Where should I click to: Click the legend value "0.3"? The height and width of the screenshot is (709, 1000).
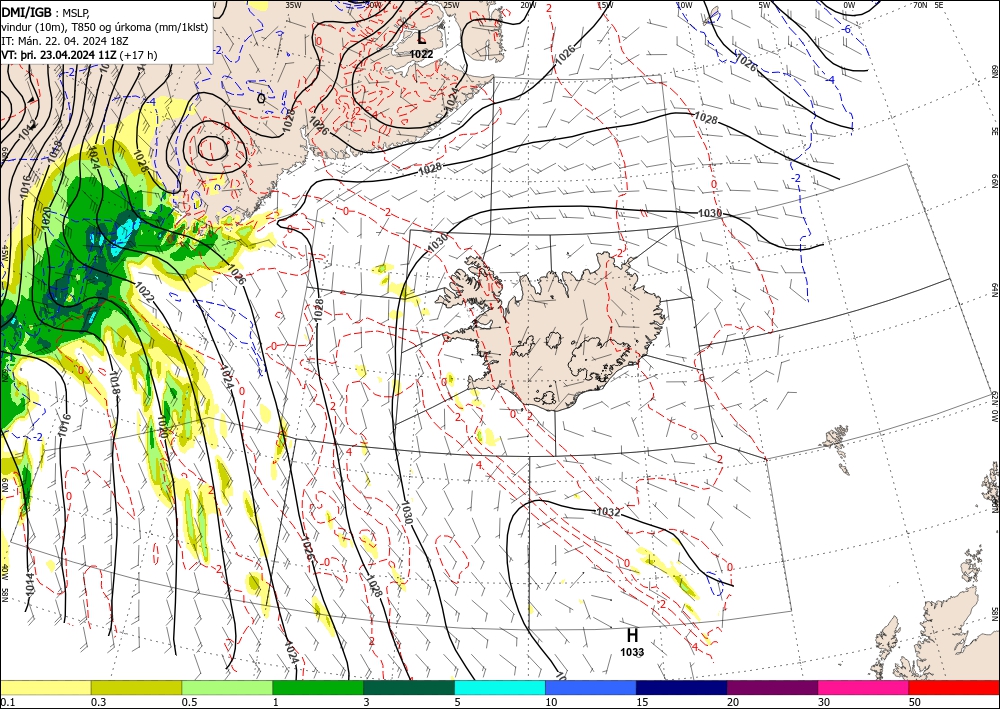tap(98, 702)
